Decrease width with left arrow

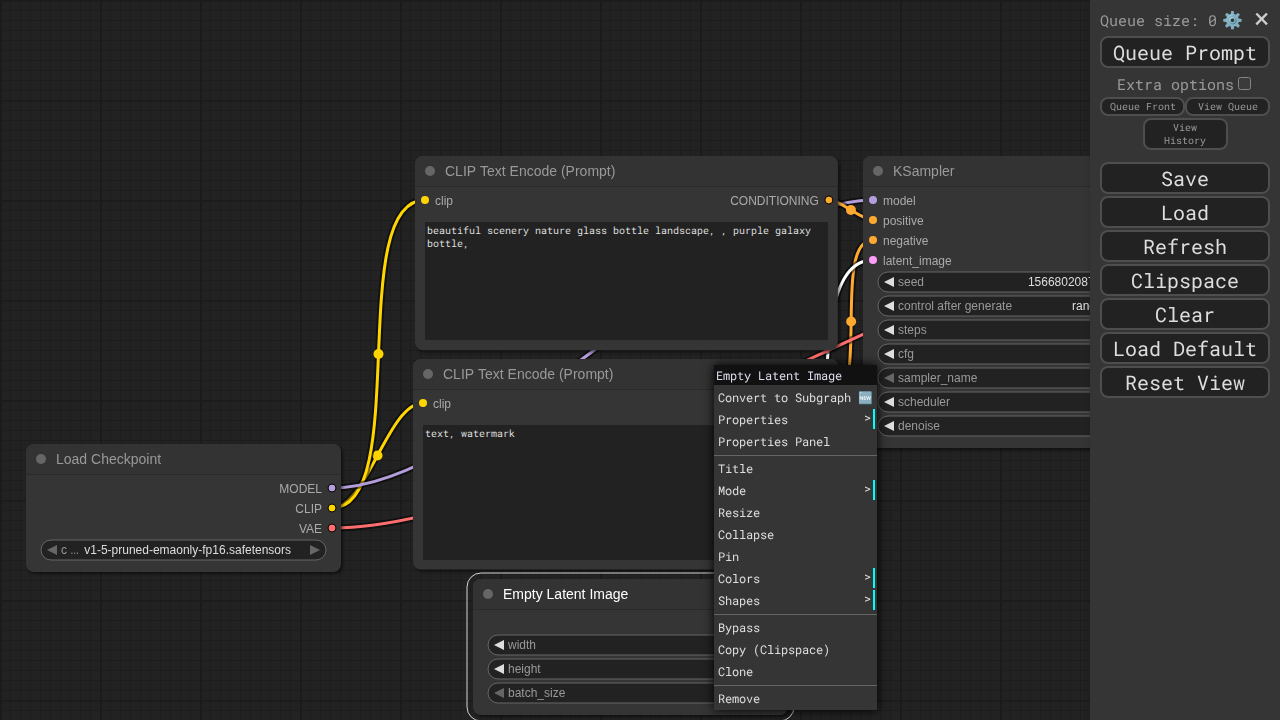click(499, 645)
